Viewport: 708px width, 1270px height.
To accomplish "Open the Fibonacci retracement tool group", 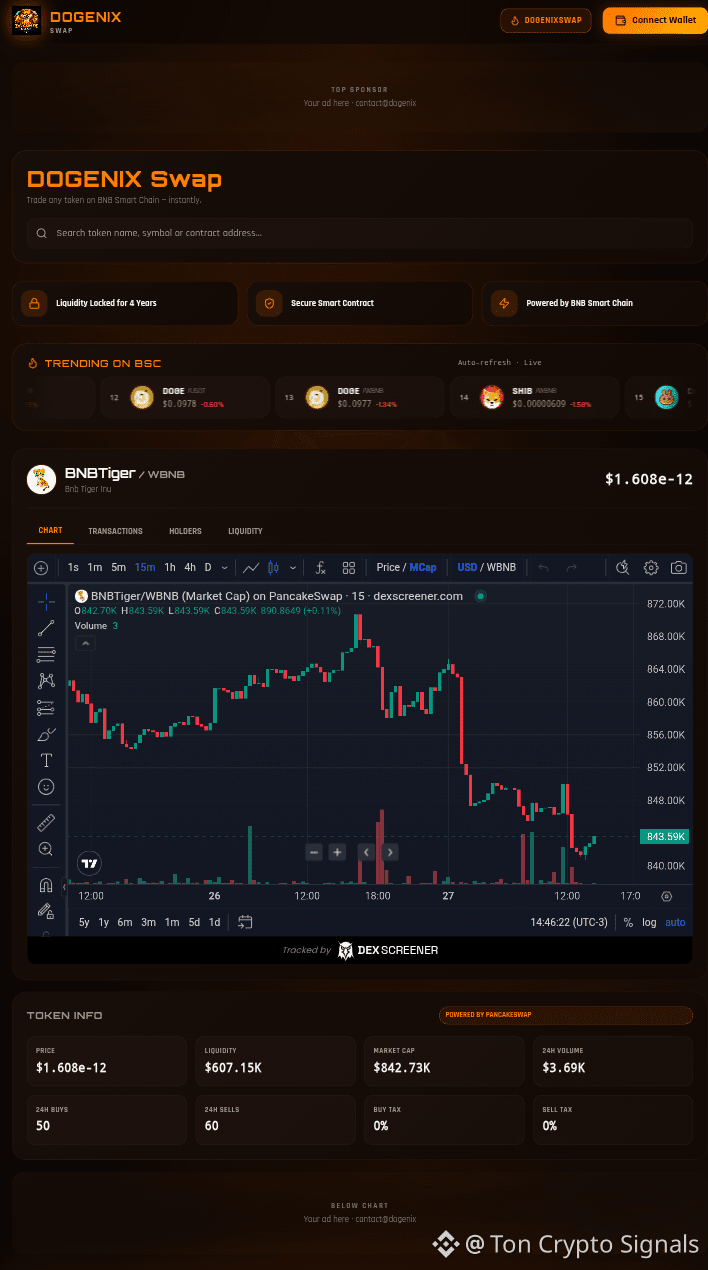I will point(46,655).
